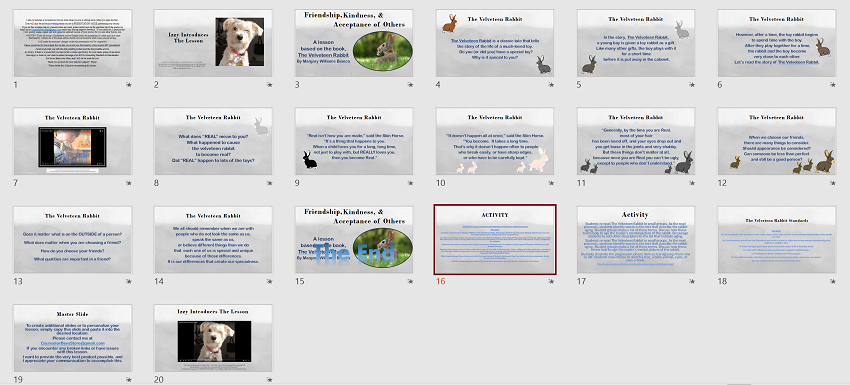Viewport: 850px width, 385px height.
Task: Click animation star icon under slide 12
Action: [833, 183]
